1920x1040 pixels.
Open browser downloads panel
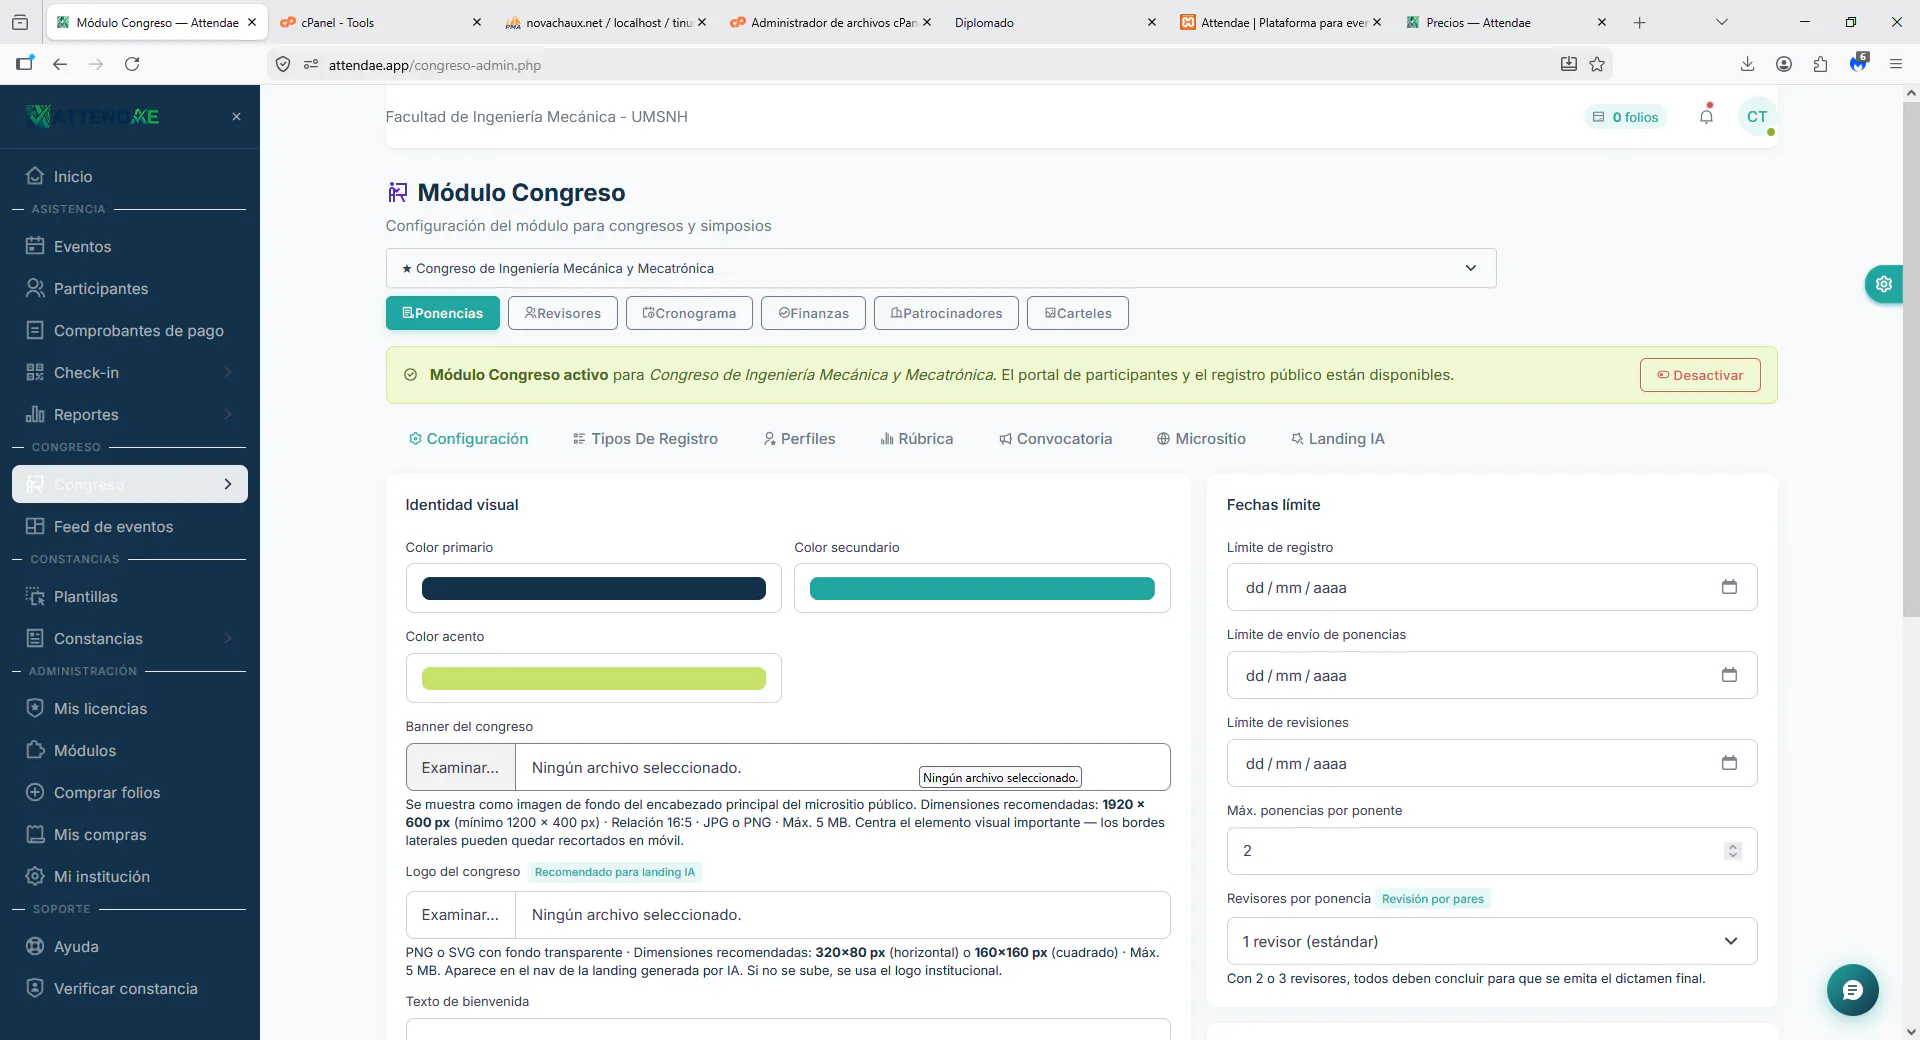1747,64
